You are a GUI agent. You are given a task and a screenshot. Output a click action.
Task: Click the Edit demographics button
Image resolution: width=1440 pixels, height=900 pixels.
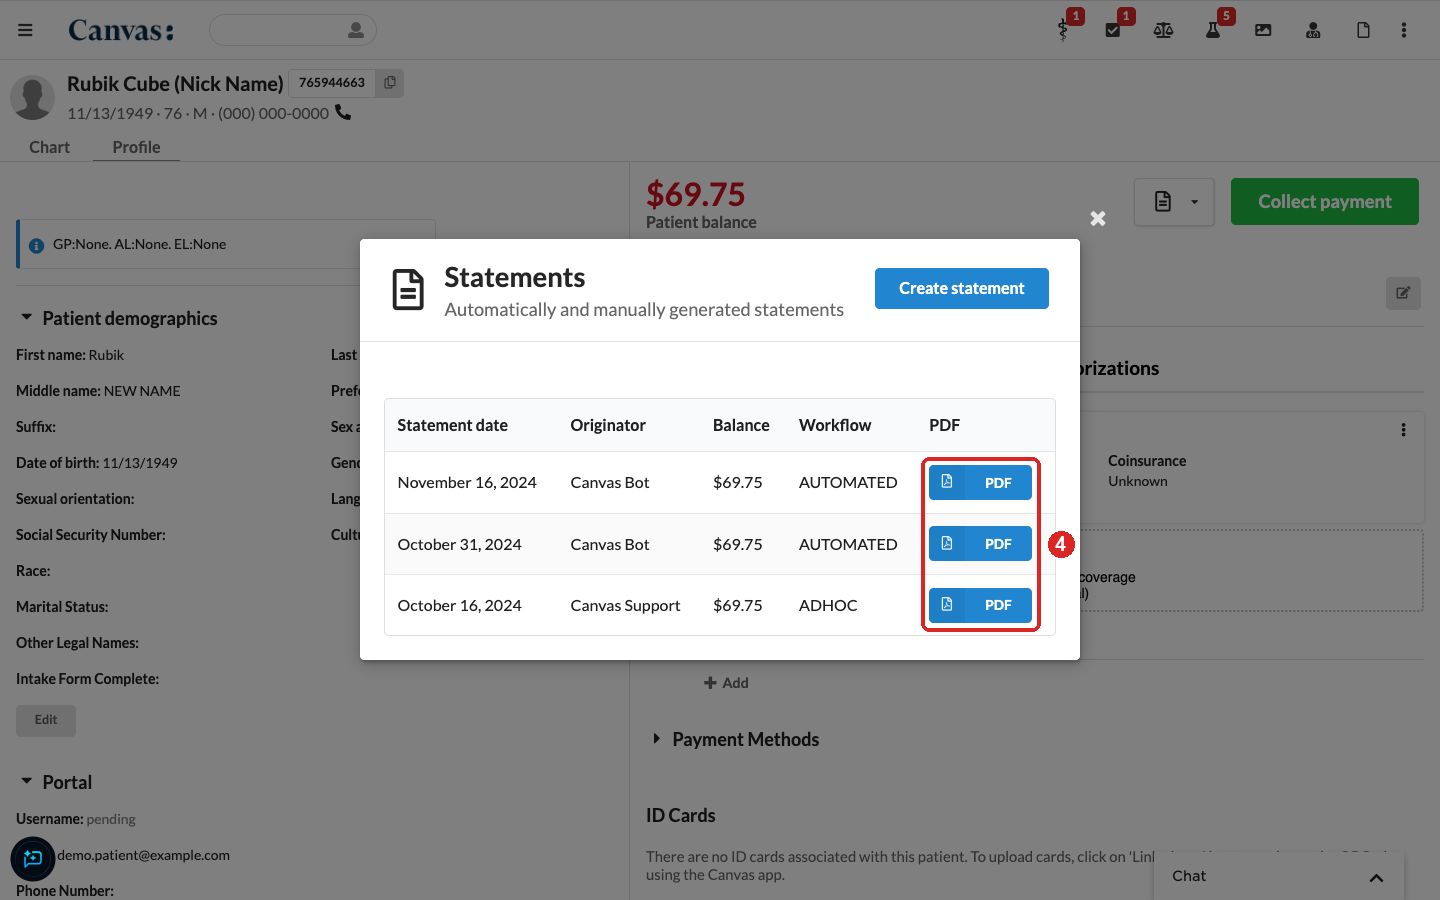click(x=46, y=720)
